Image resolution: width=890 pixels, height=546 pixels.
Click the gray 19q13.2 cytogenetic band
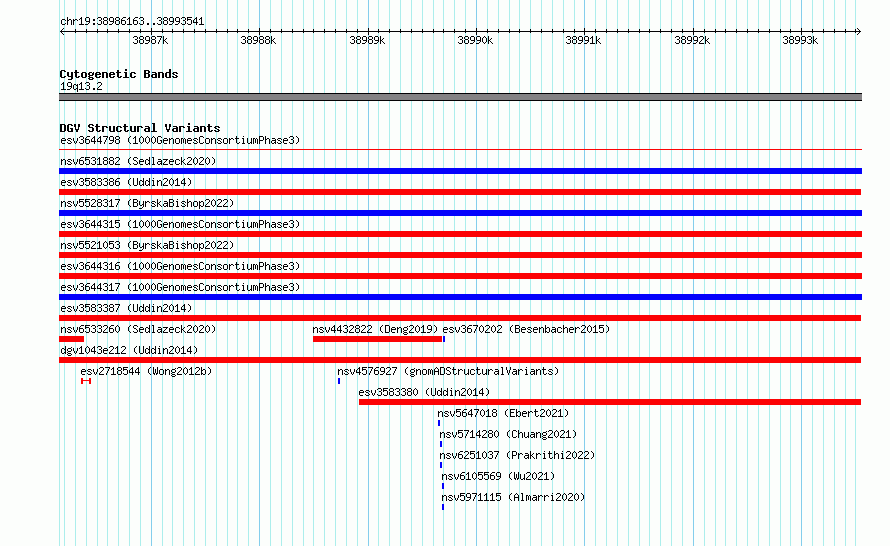(460, 97)
